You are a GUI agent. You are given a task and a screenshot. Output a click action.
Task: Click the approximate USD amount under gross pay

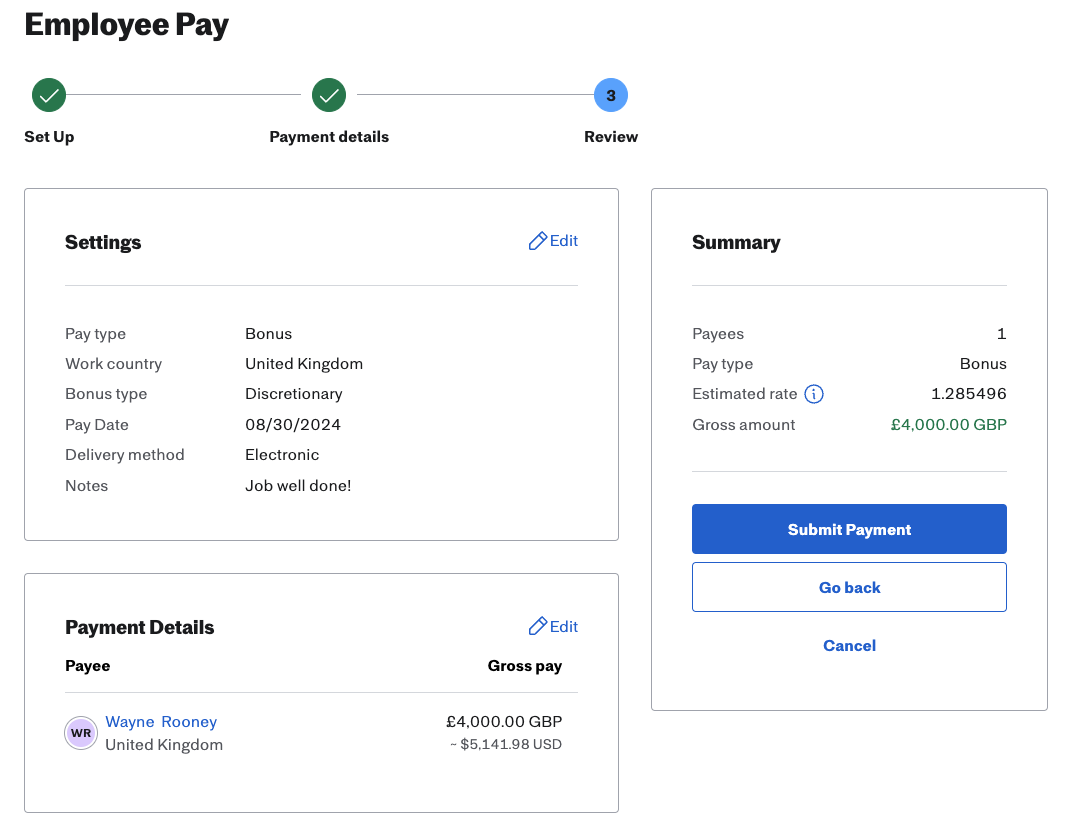505,745
